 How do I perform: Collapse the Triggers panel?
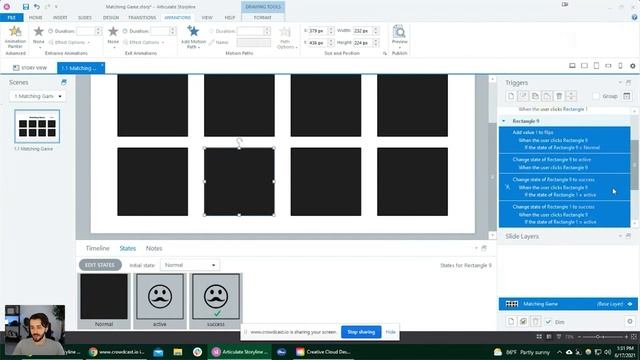tap(620, 82)
